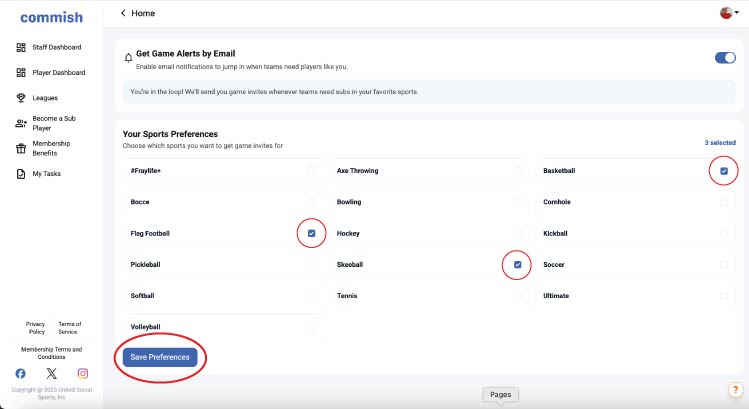Uncheck the Flag Football checkbox
This screenshot has height=409, width=749.
pos(311,234)
